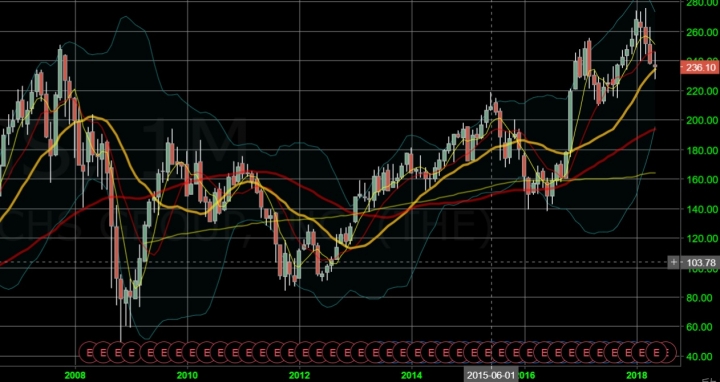Click the 120.00 price scale label

[701, 238]
